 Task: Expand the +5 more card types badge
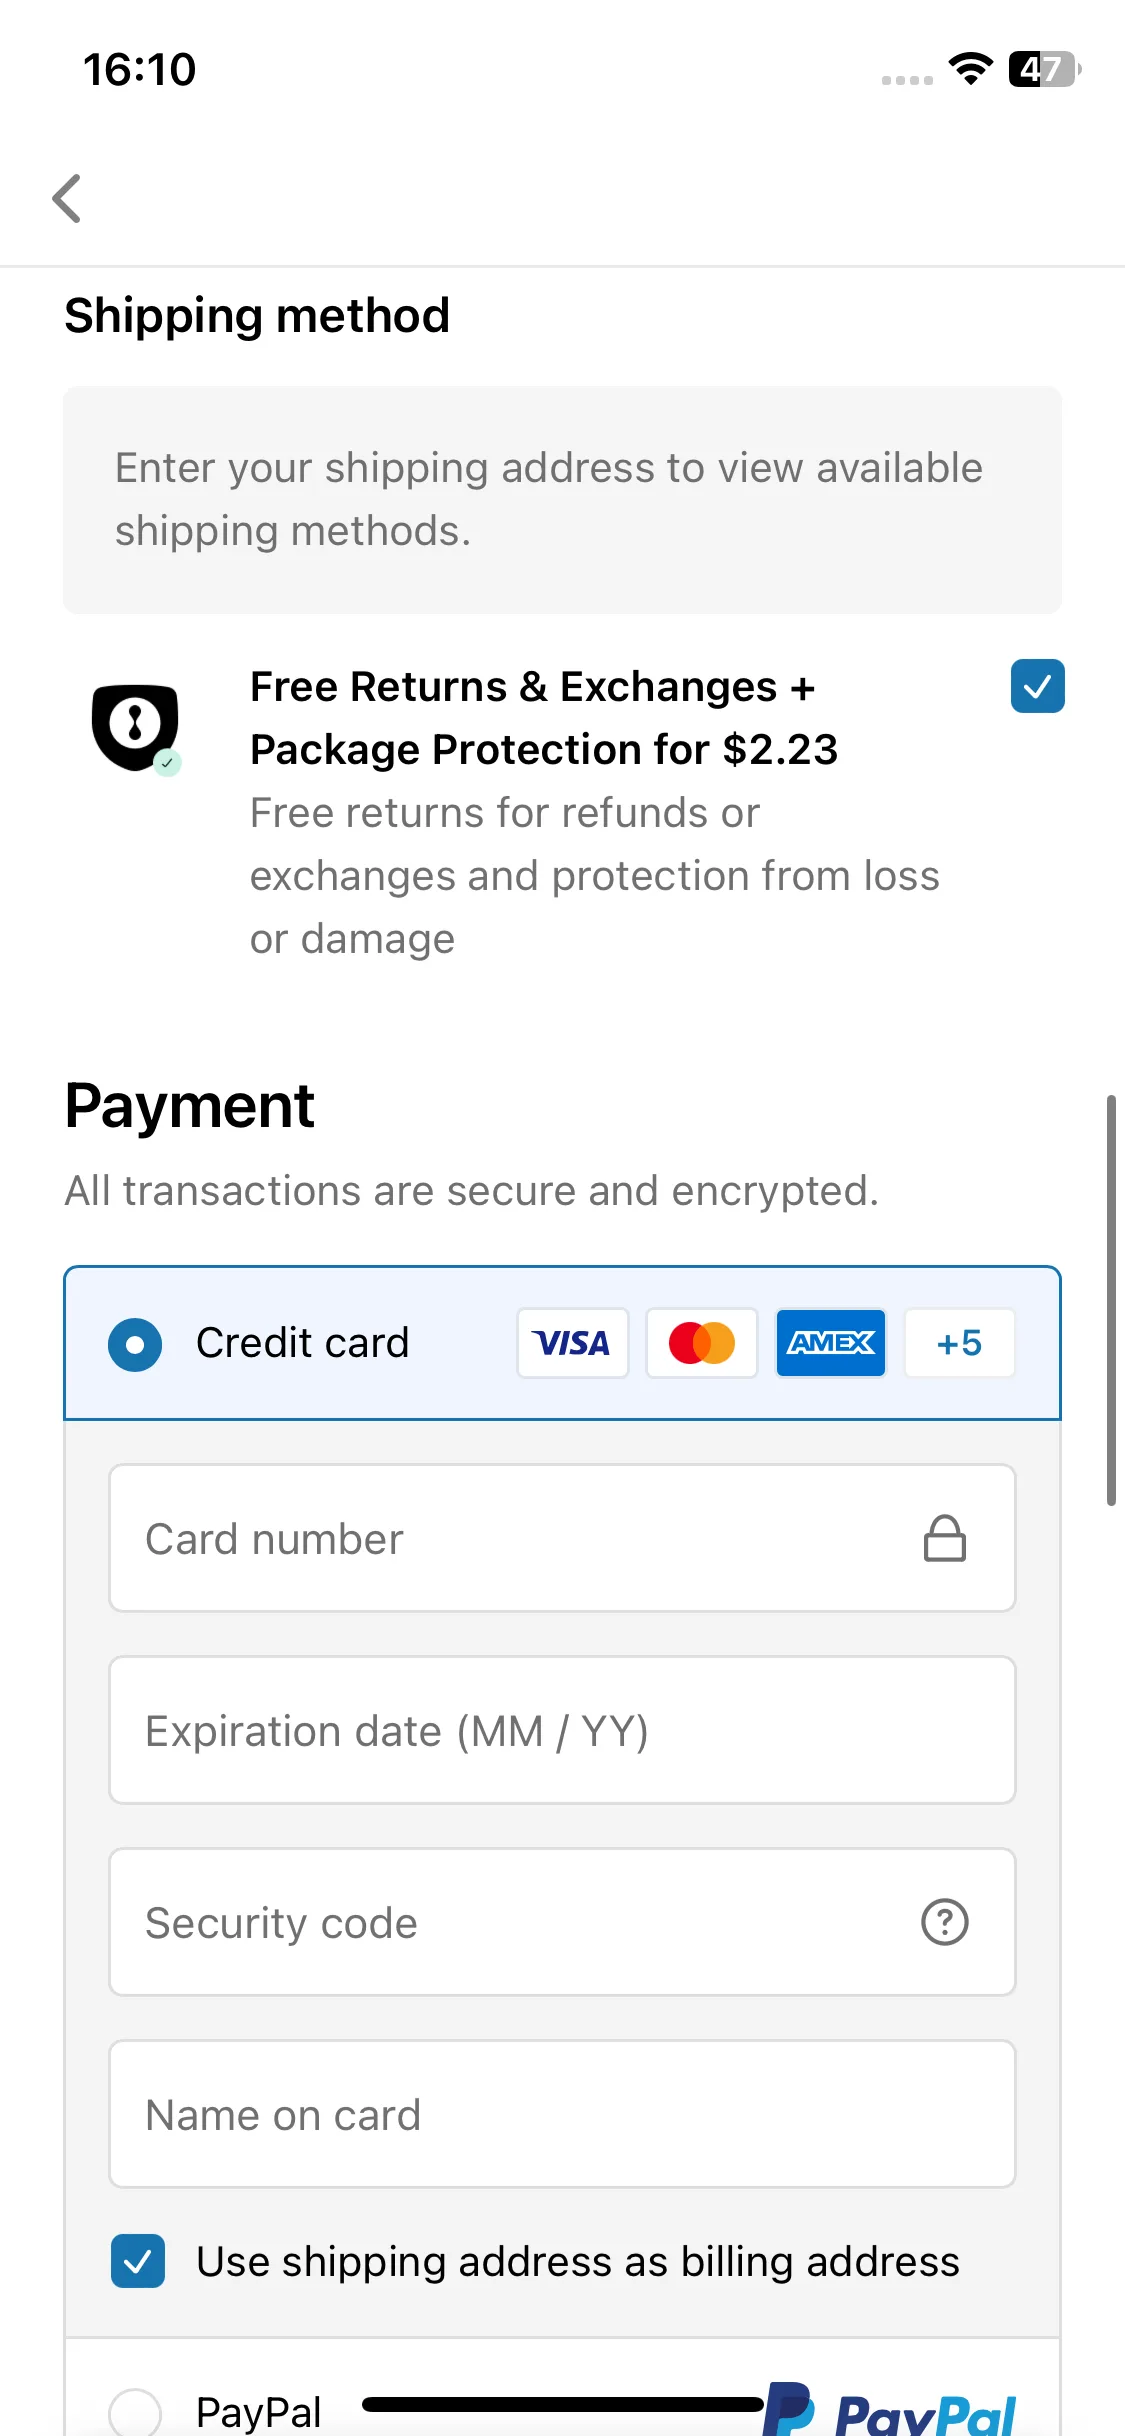coord(960,1343)
